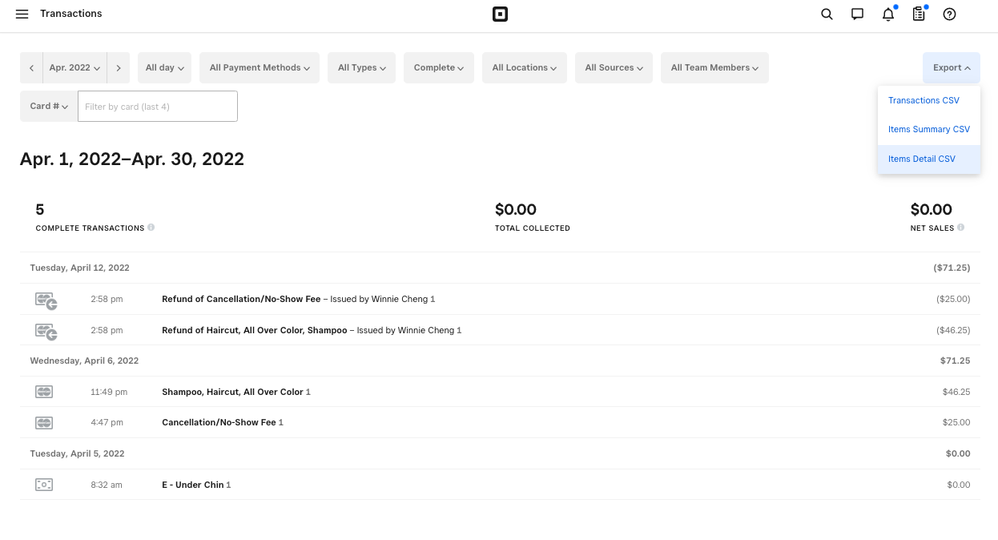Screen dimensions: 998x540
Task: Select Items Detail CSV export option
Action: point(921,159)
